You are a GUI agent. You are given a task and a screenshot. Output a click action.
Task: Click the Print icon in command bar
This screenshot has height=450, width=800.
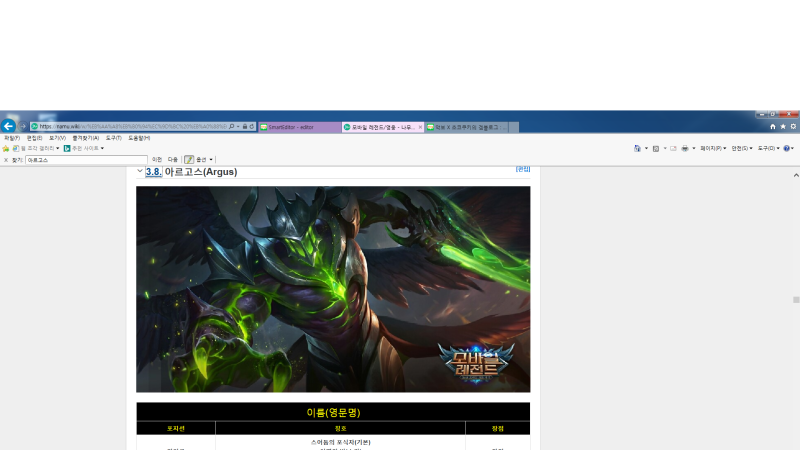[685, 148]
